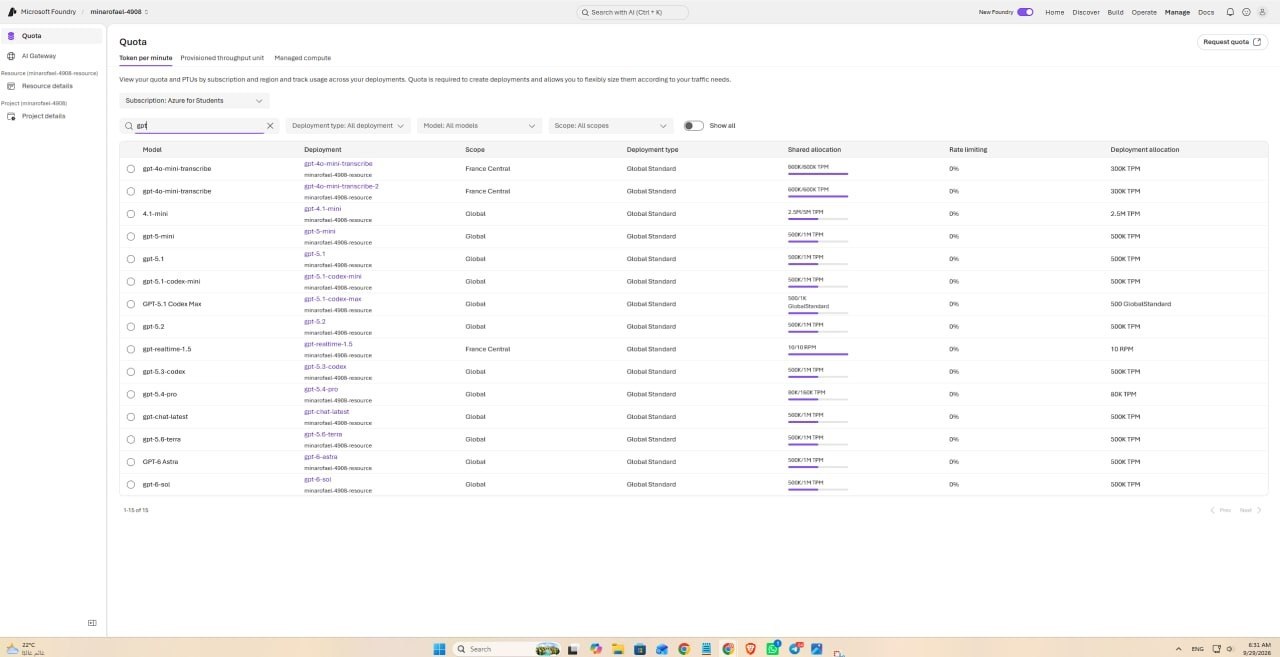Select the radio button for 4.1-mini row
This screenshot has width=1280, height=657.
coord(131,214)
